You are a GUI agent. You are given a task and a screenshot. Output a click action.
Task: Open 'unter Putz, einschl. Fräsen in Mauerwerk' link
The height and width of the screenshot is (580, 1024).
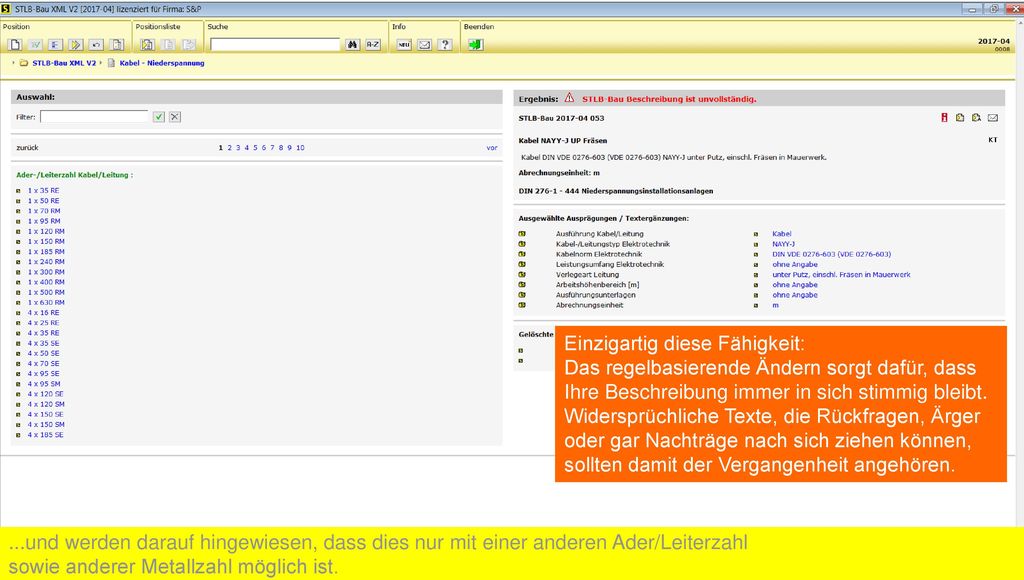point(841,274)
